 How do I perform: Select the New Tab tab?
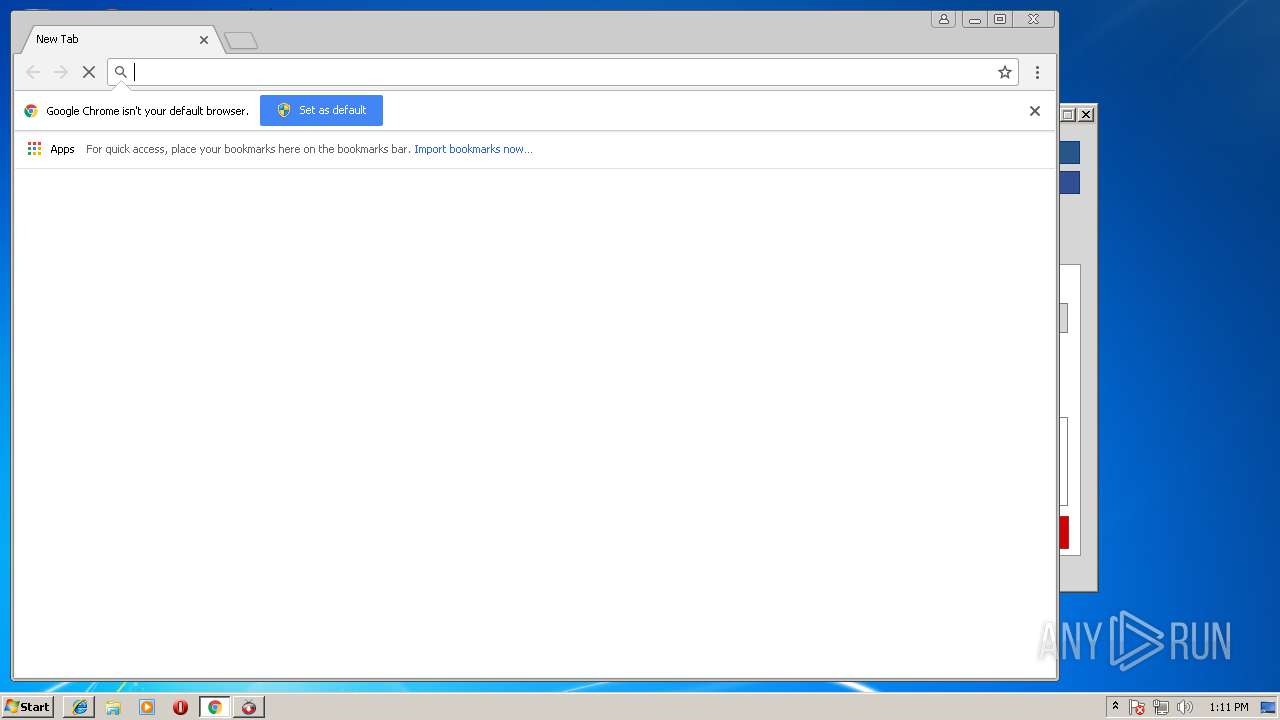(120, 39)
